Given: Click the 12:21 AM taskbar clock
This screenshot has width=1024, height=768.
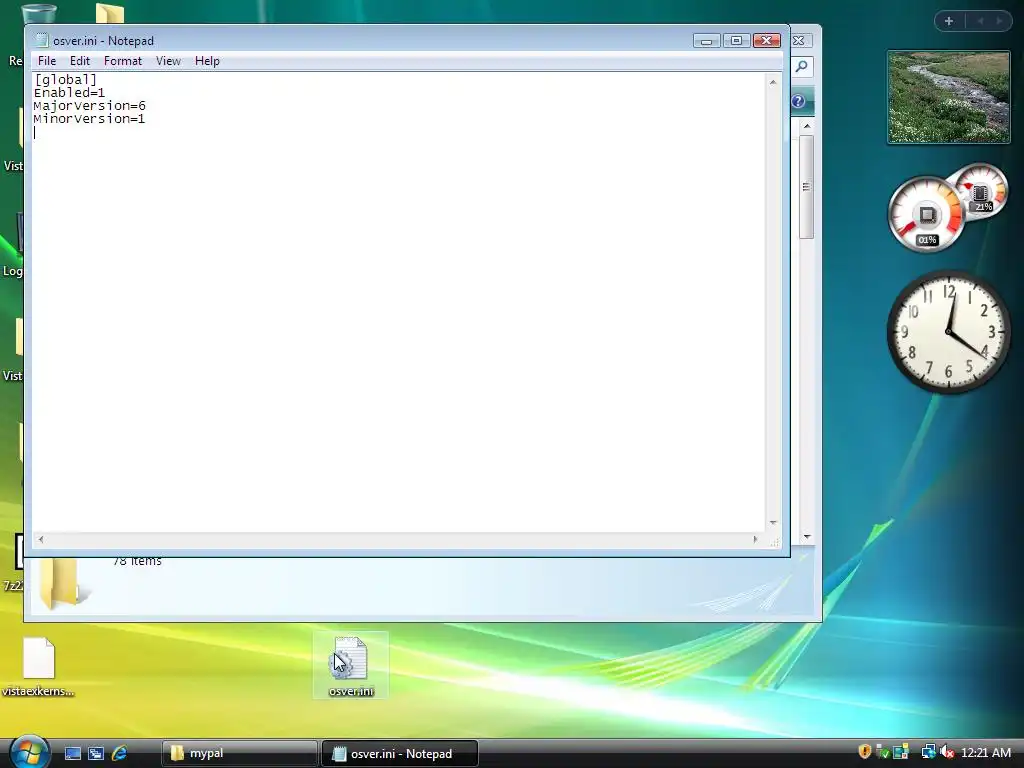Looking at the screenshot, I should tap(985, 753).
